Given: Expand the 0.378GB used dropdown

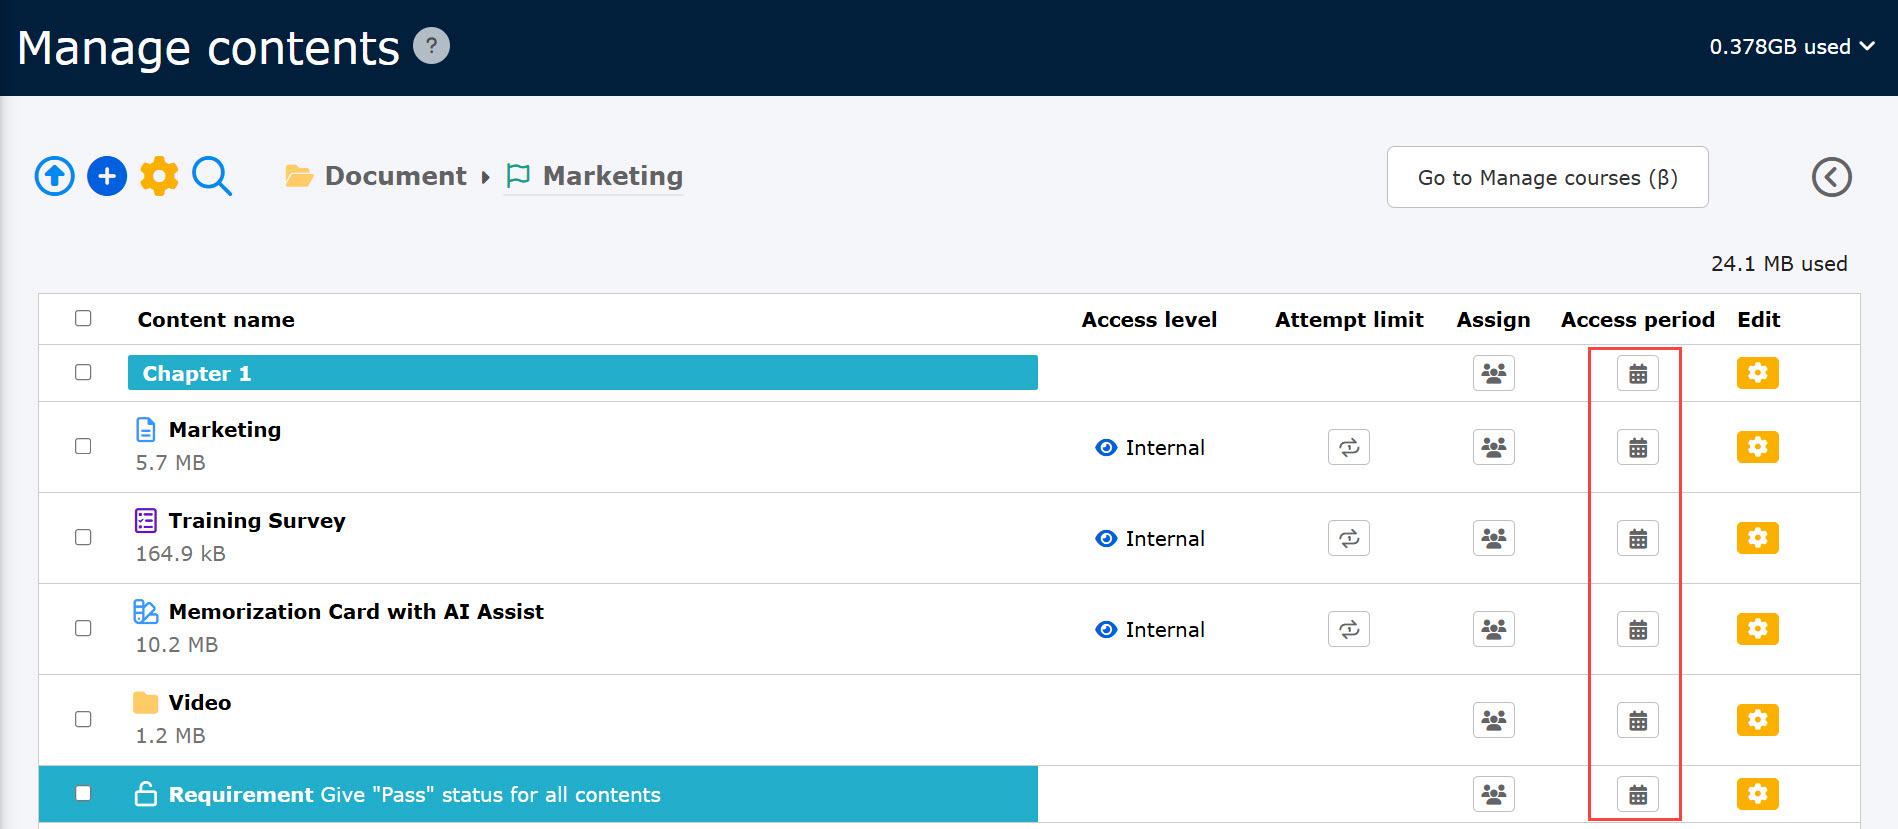Looking at the screenshot, I should tap(1791, 47).
